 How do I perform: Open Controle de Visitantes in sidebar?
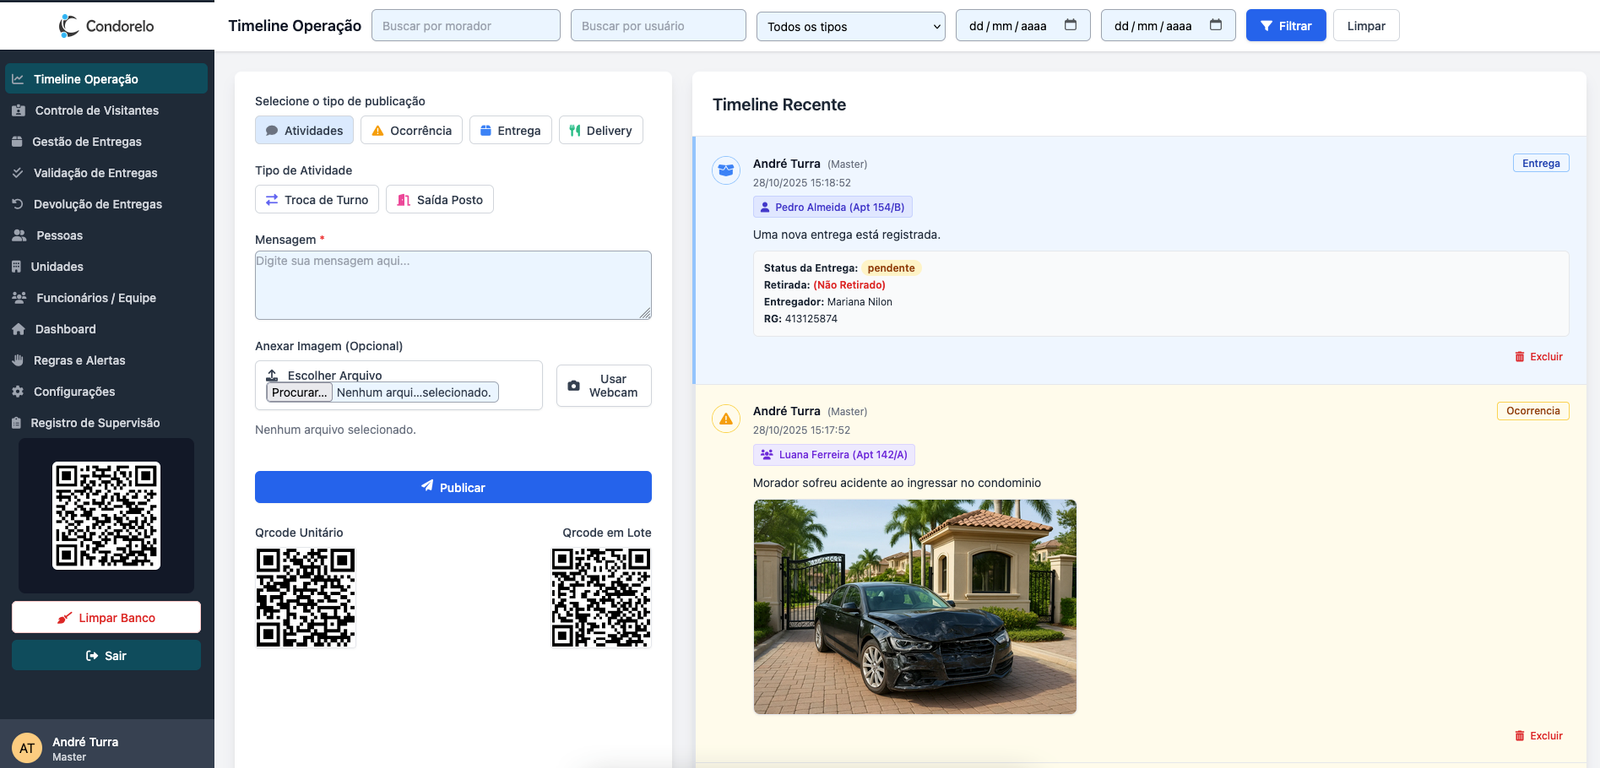(96, 111)
